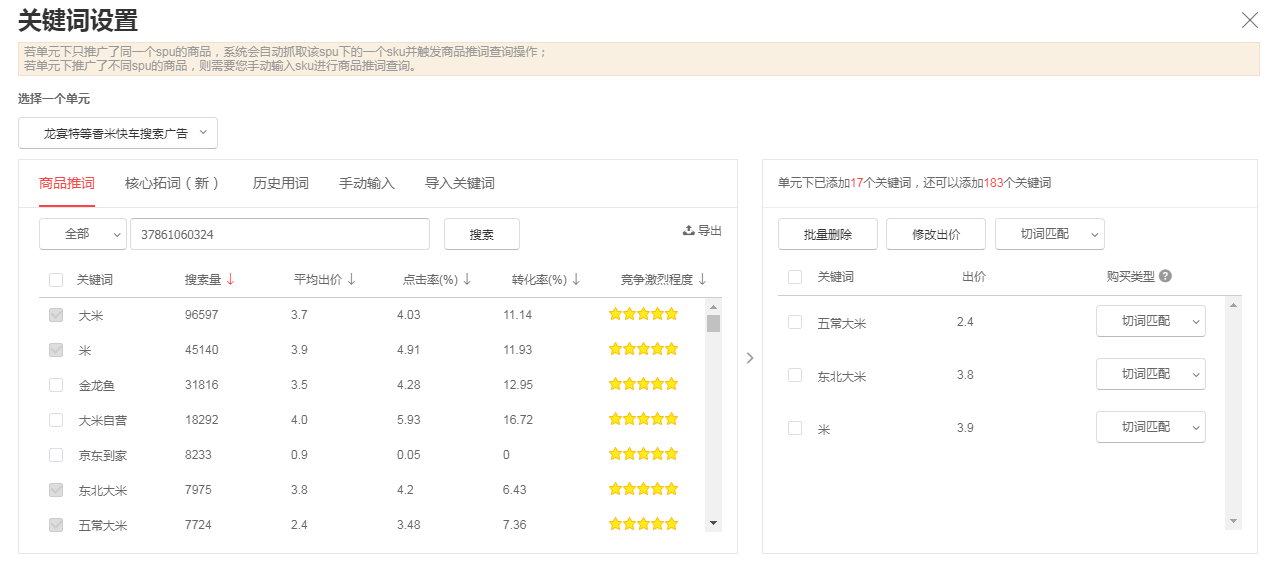Switch to the 历史用词 tab
This screenshot has height=561, width=1277.
(x=281, y=183)
